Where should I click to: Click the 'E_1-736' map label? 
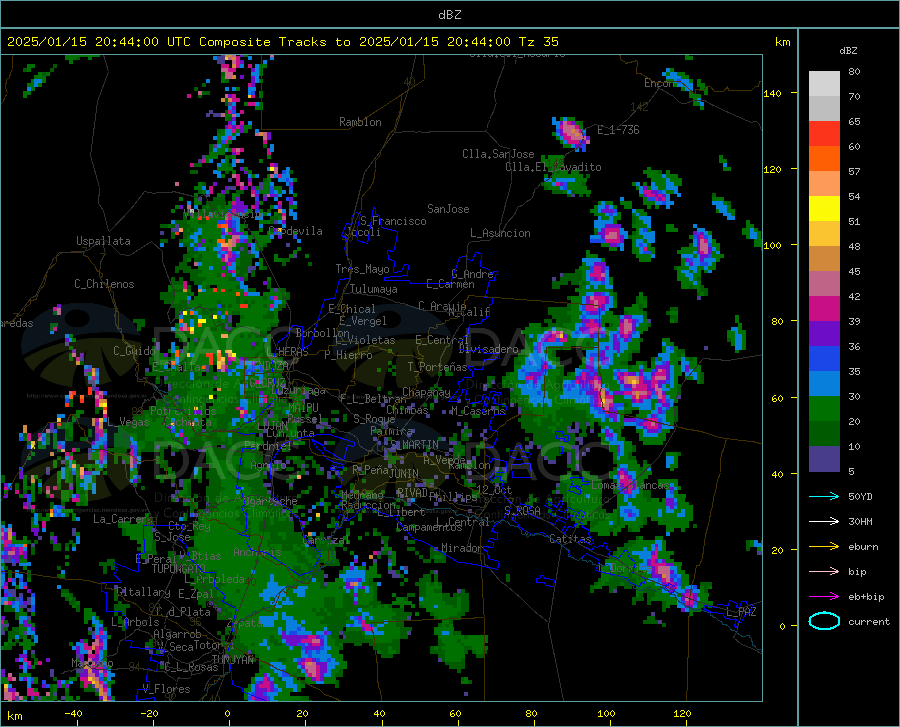618,130
